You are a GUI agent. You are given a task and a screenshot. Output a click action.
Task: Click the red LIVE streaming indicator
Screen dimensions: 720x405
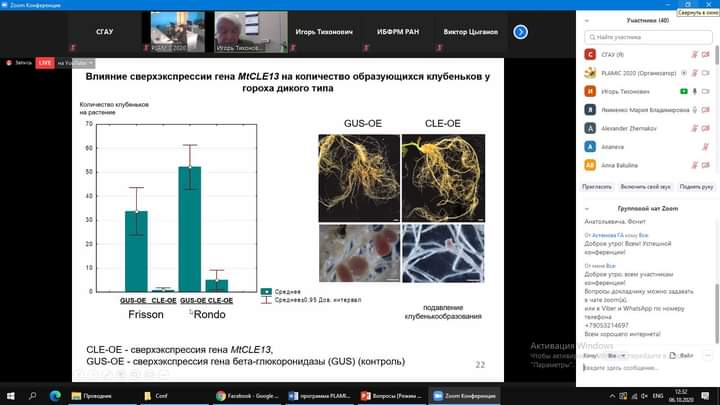45,63
